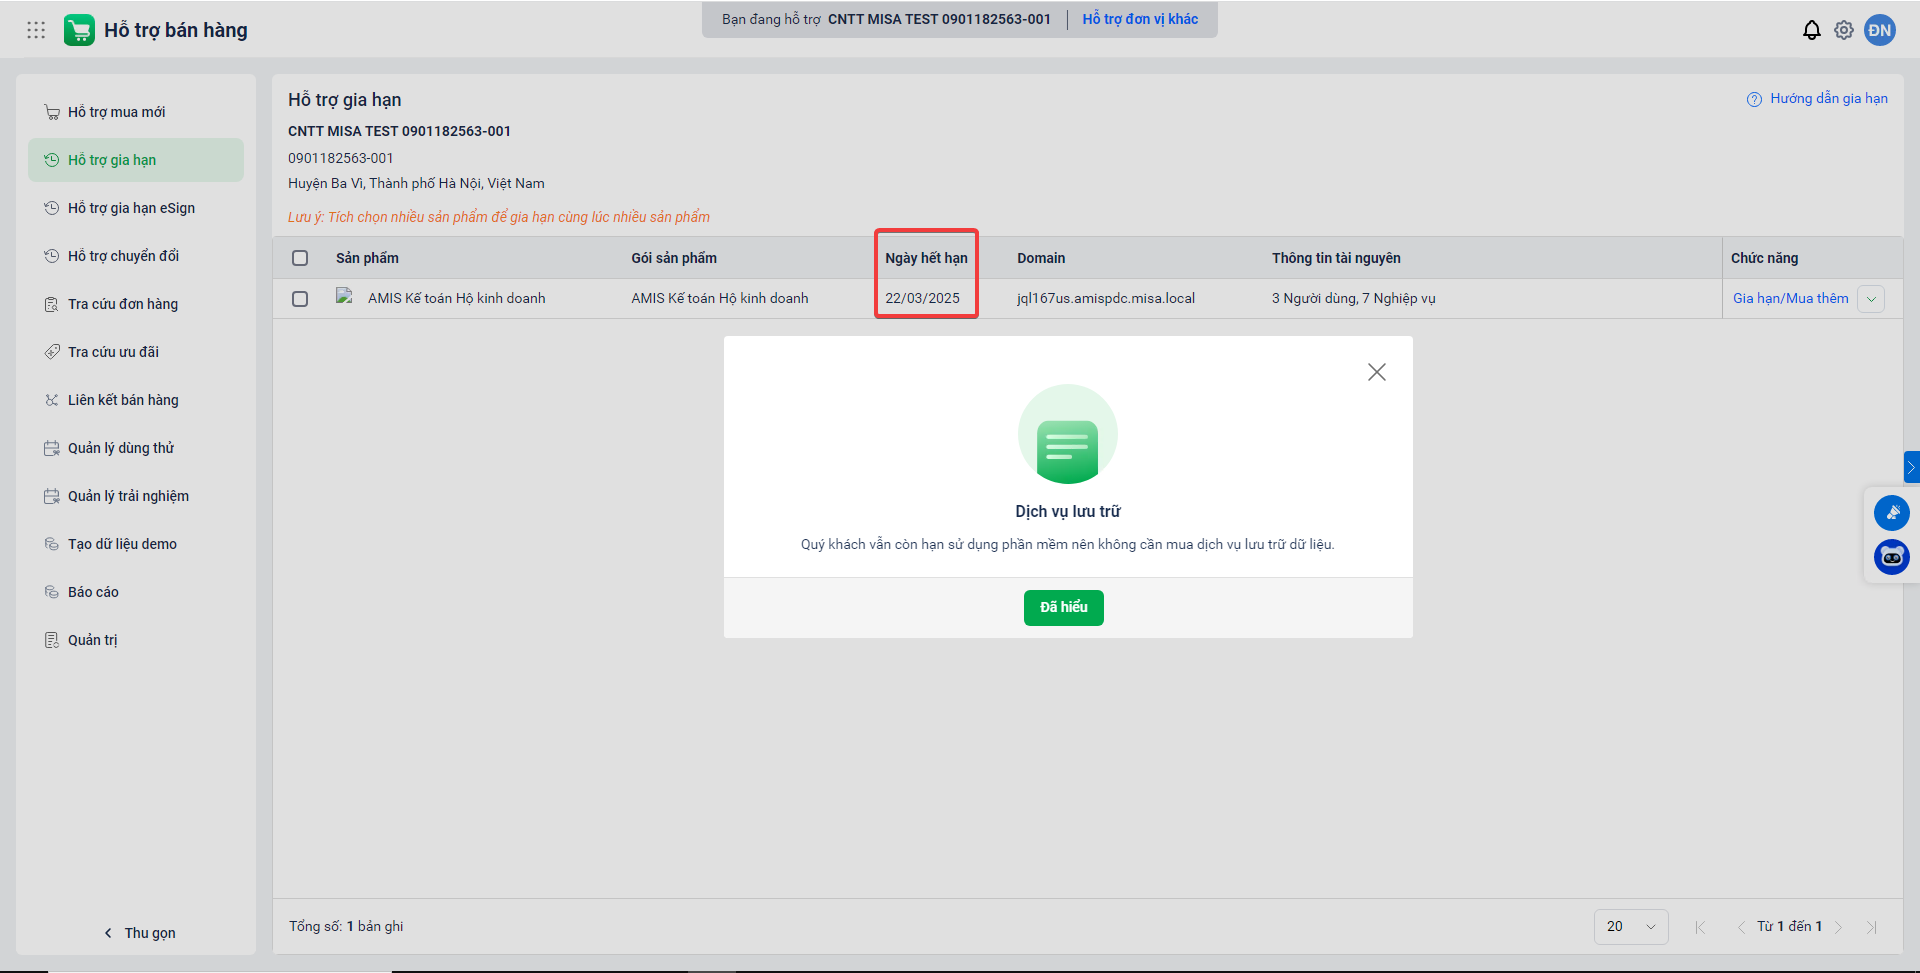1920x973 pixels.
Task: Close the Dịch vụ lưu trữ dialog
Action: (x=1377, y=372)
